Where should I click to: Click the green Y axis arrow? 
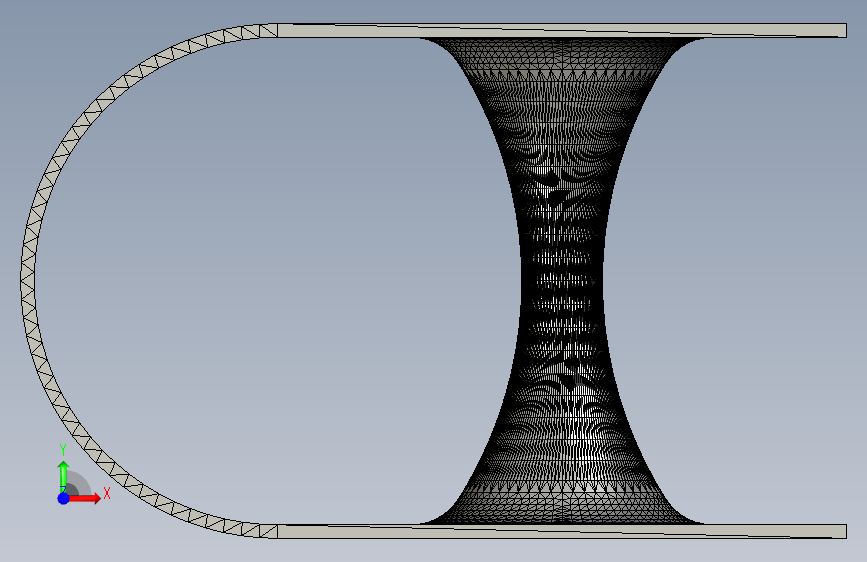[64, 477]
